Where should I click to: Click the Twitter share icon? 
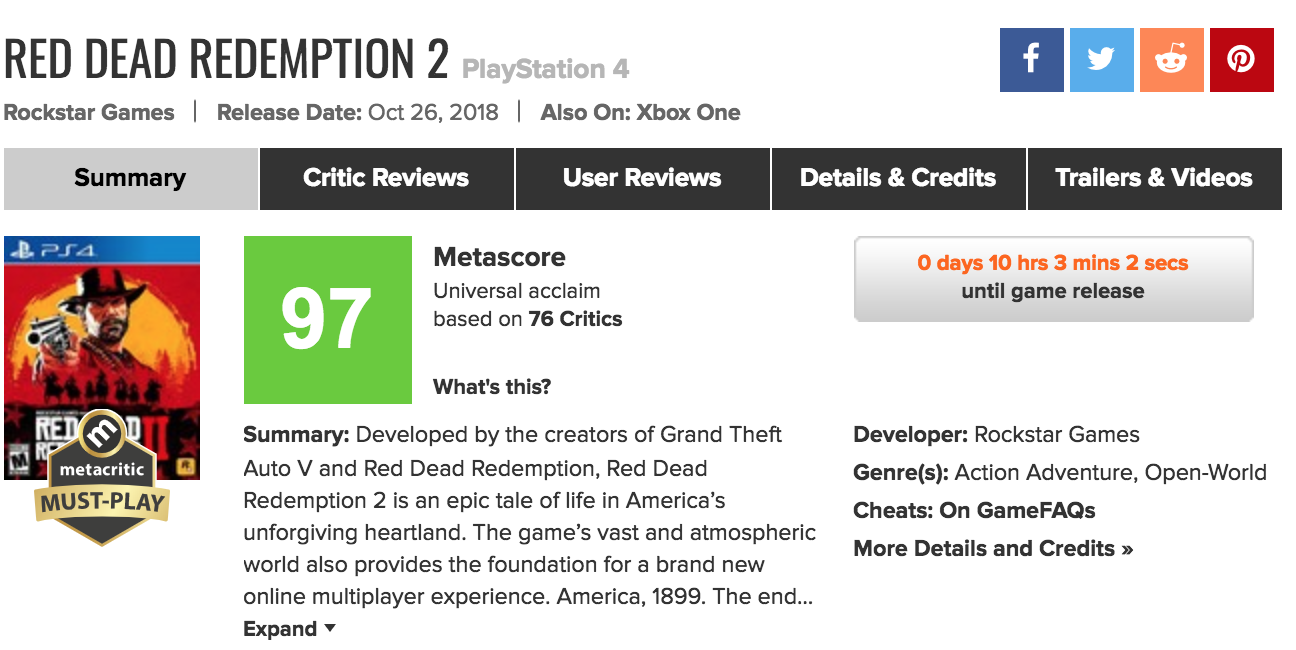pyautogui.click(x=1101, y=60)
